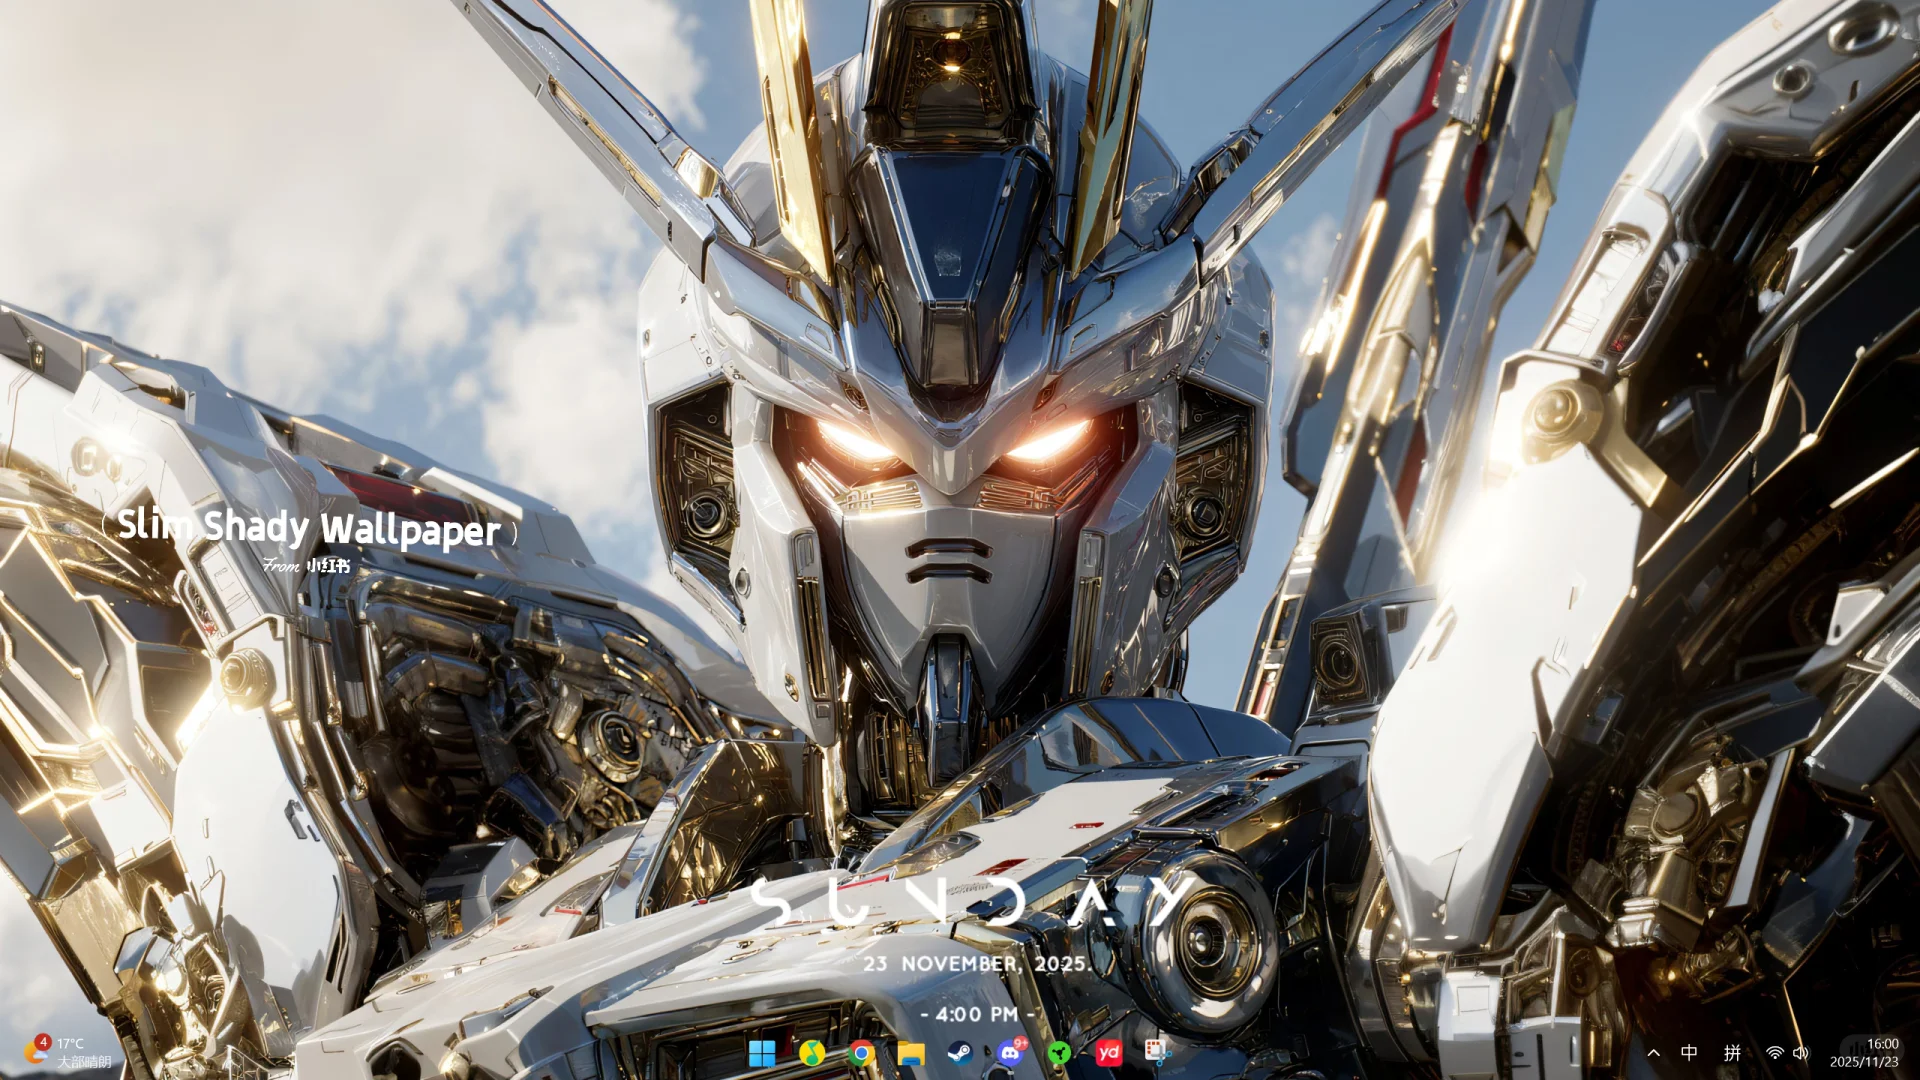Launch Steam from the taskbar

pyautogui.click(x=960, y=1053)
